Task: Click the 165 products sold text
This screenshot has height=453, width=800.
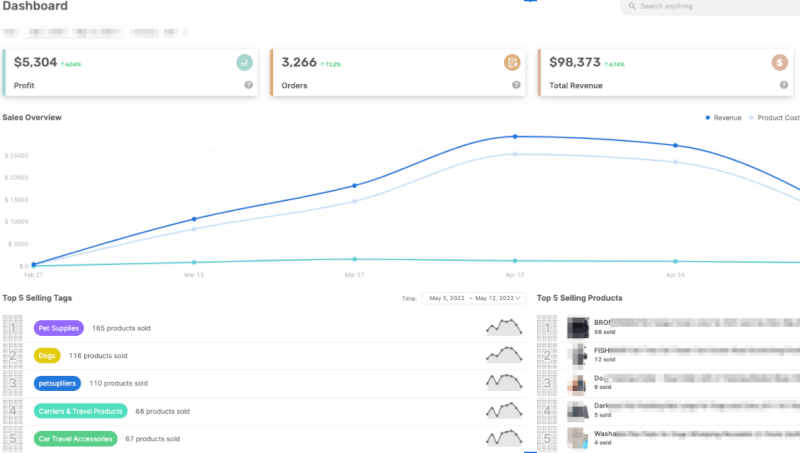Action: click(x=121, y=328)
